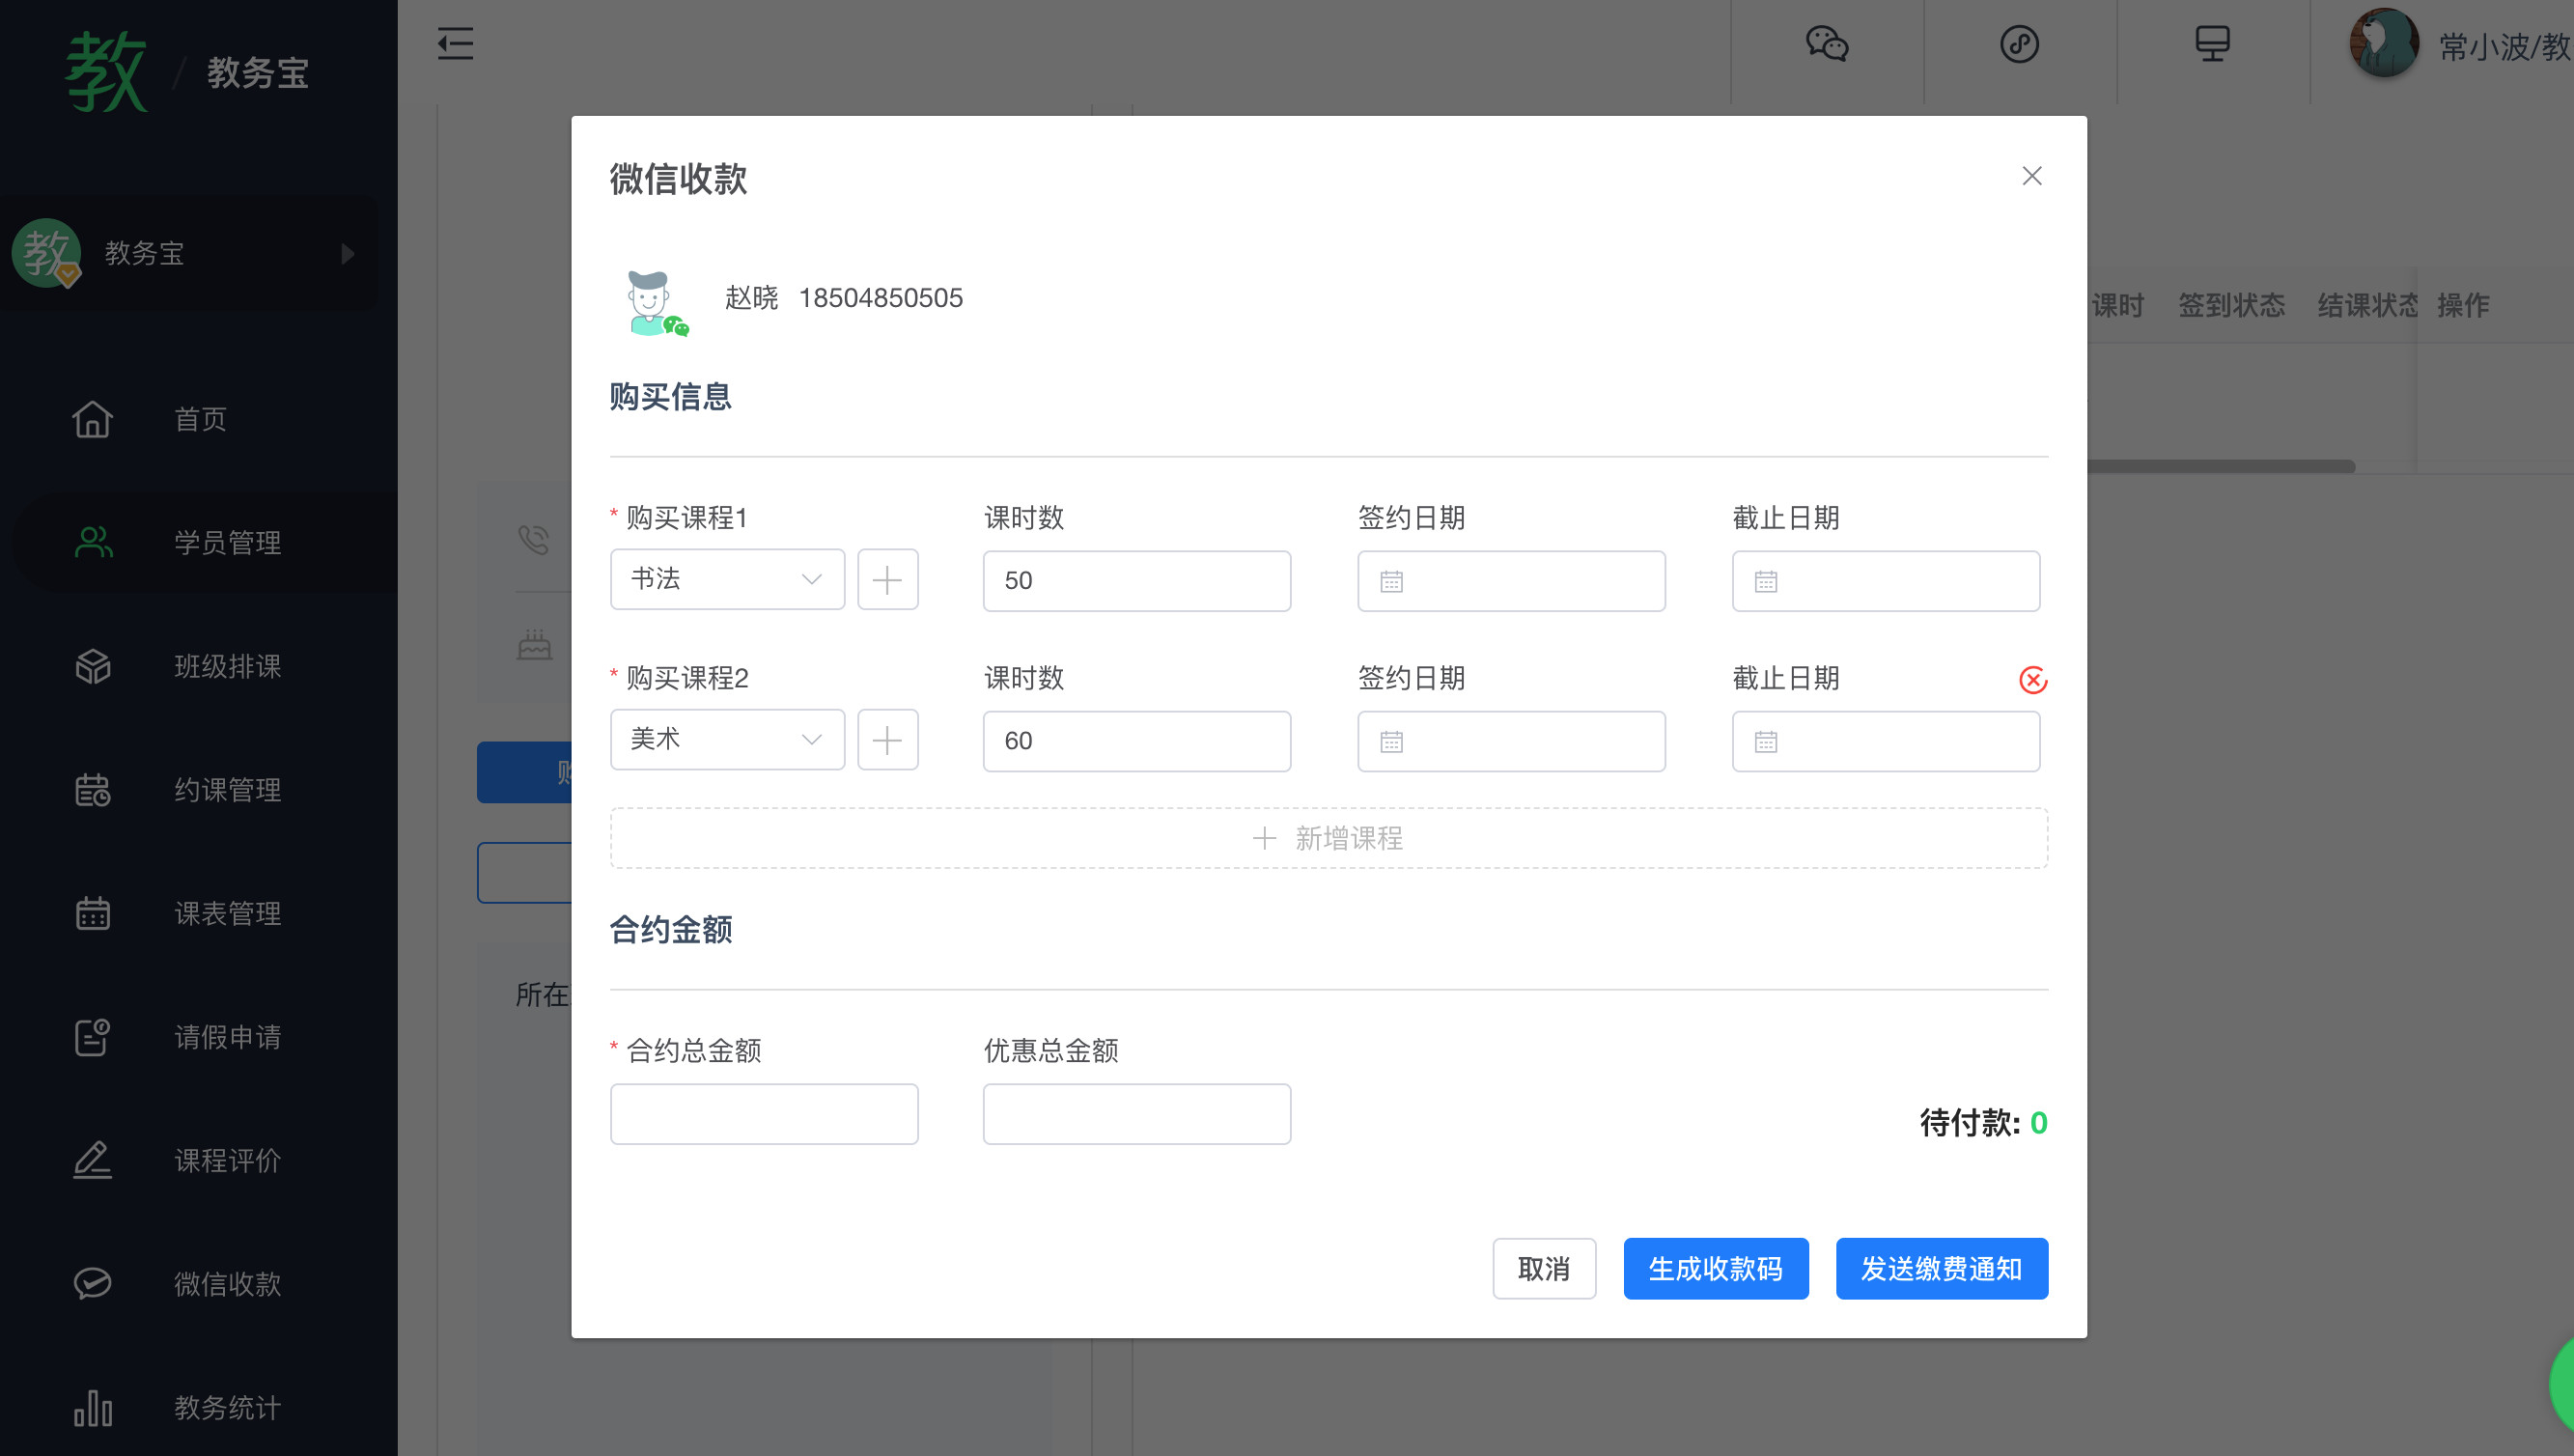This screenshot has width=2574, height=1456.
Task: Open 微信收款 in the sidebar menu
Action: click(227, 1284)
